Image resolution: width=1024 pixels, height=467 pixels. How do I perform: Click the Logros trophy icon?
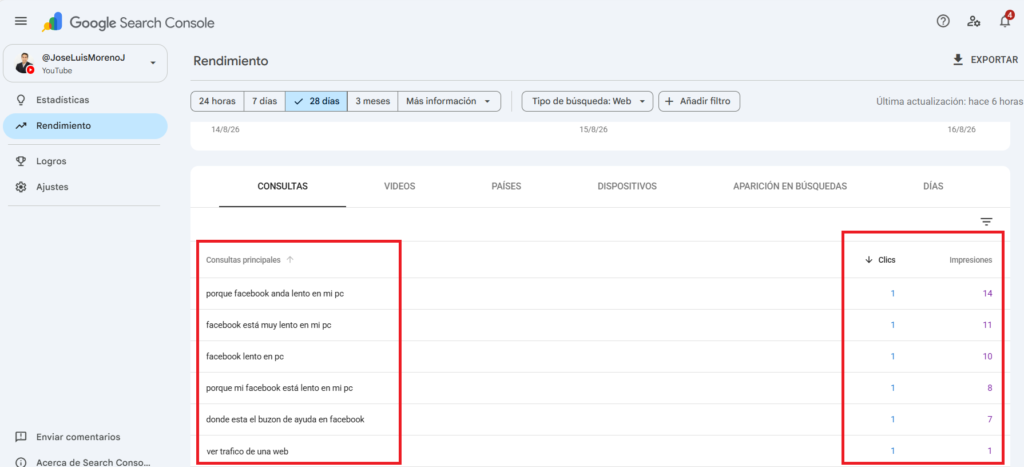tap(21, 161)
